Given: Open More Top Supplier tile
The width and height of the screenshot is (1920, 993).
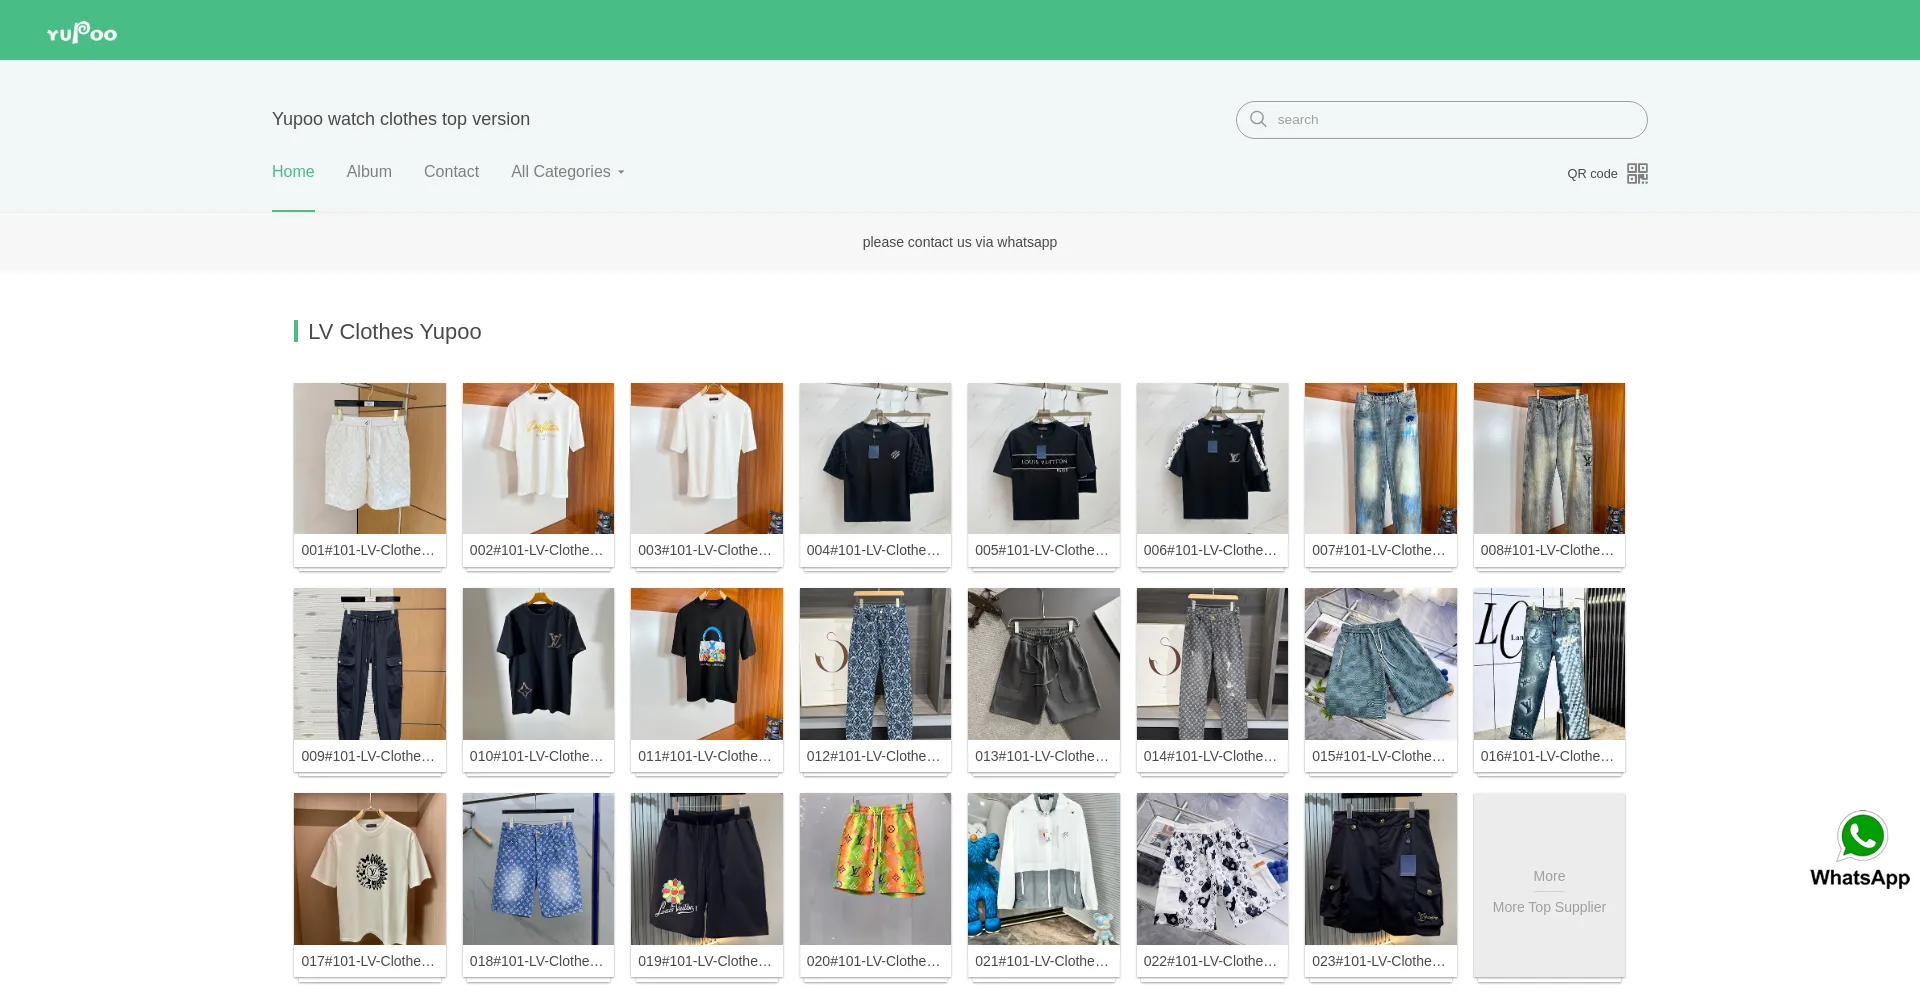Looking at the screenshot, I should click(1549, 885).
